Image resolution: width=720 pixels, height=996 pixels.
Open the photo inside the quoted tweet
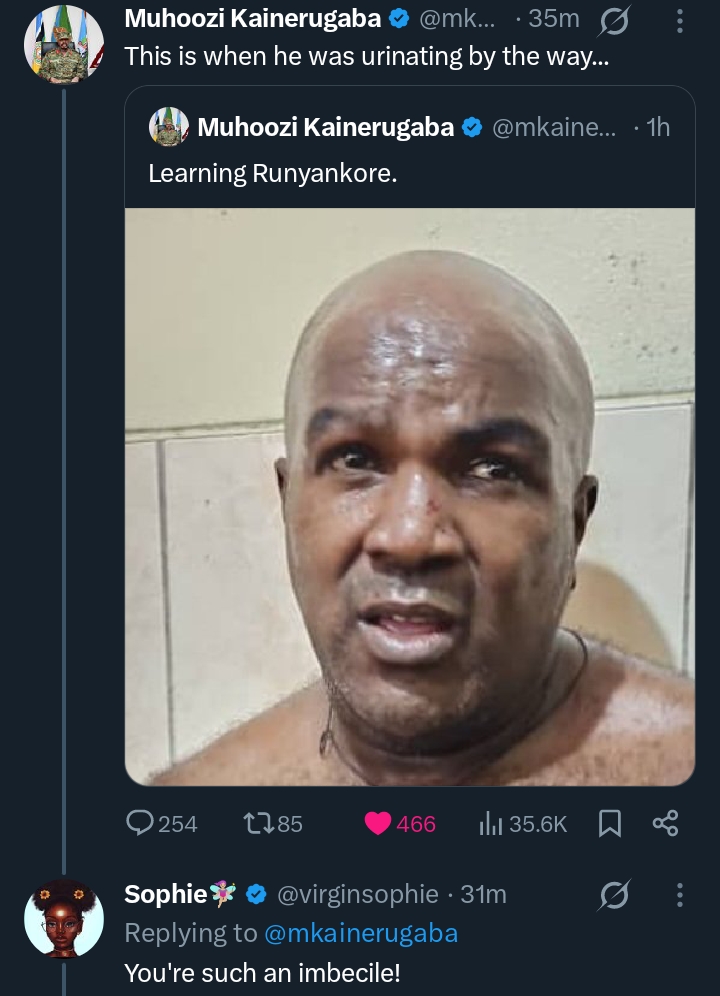[410, 495]
